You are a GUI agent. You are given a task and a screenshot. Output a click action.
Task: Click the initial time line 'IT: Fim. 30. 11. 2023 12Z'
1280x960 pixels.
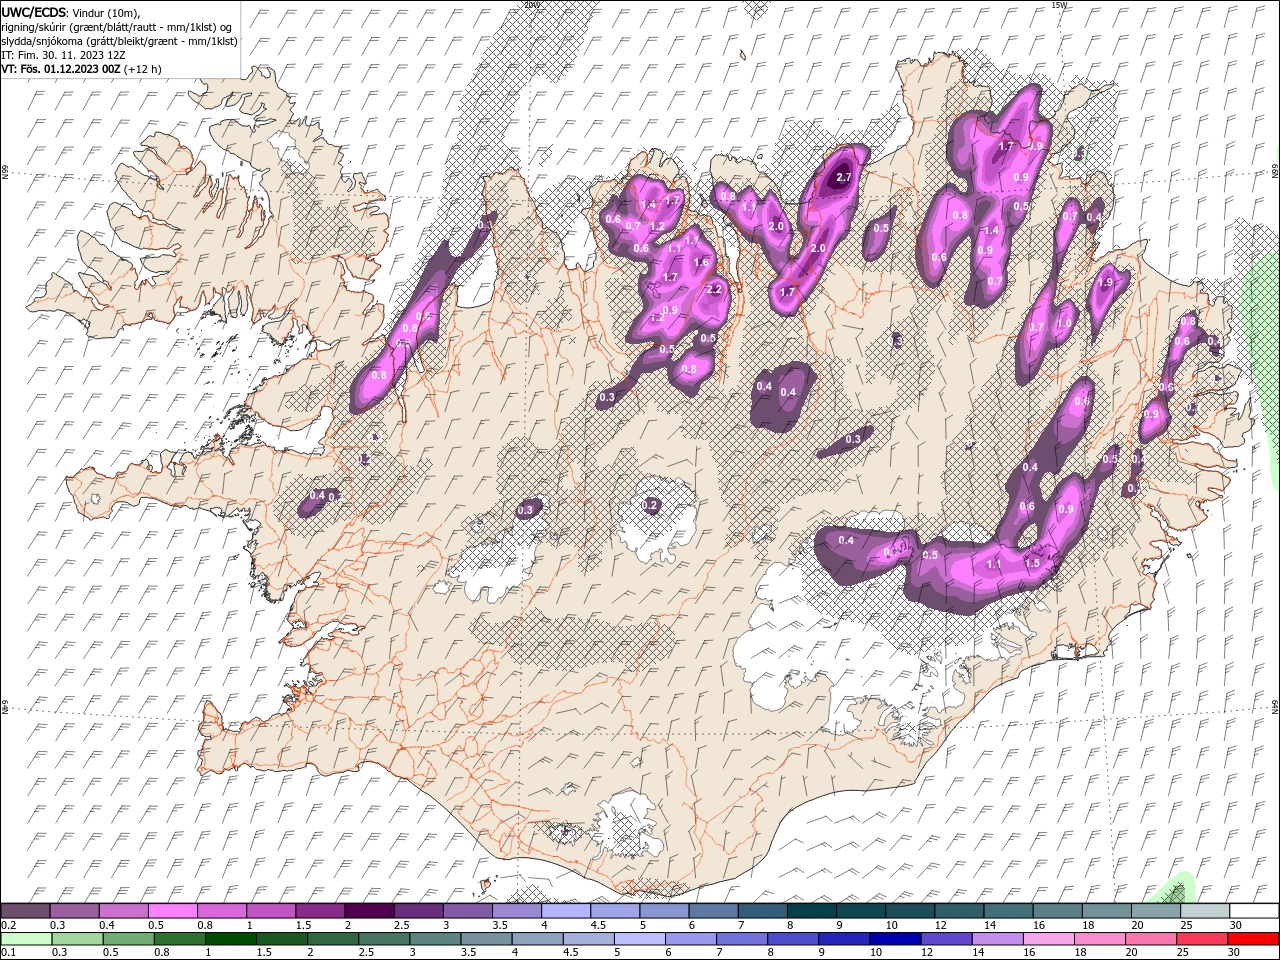(62, 55)
